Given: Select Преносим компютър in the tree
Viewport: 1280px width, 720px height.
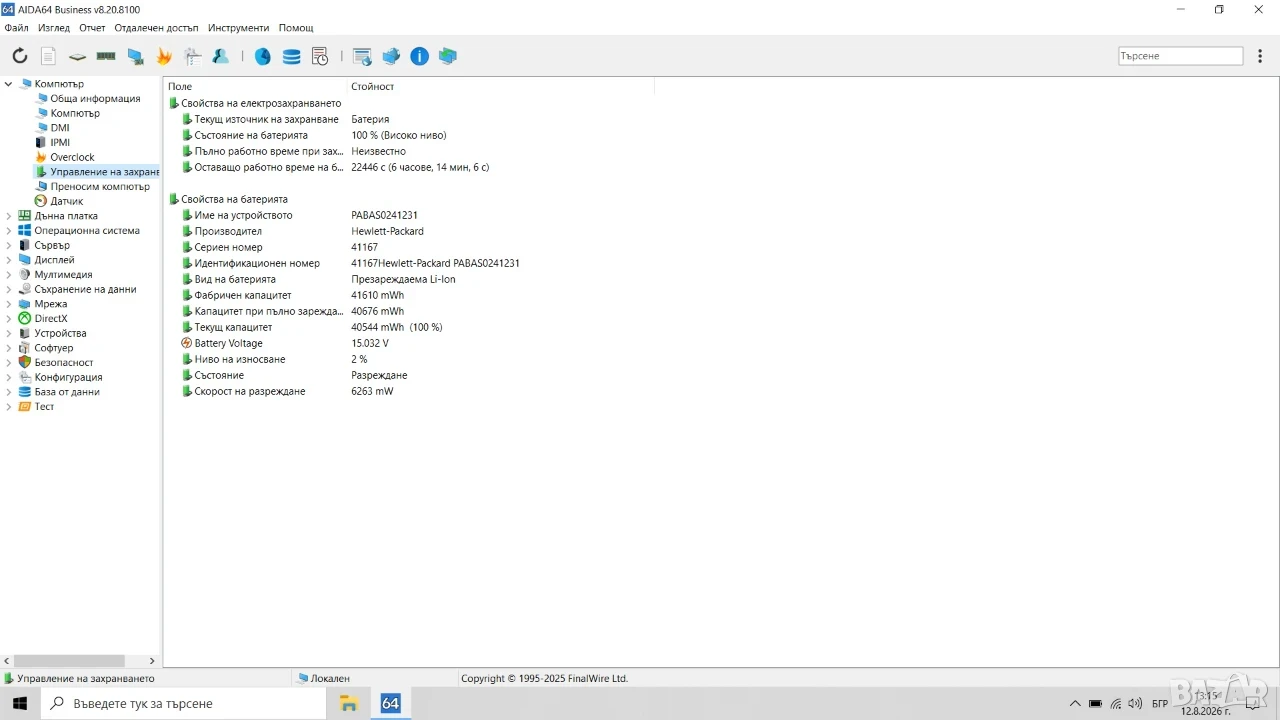Looking at the screenshot, I should click(100, 187).
